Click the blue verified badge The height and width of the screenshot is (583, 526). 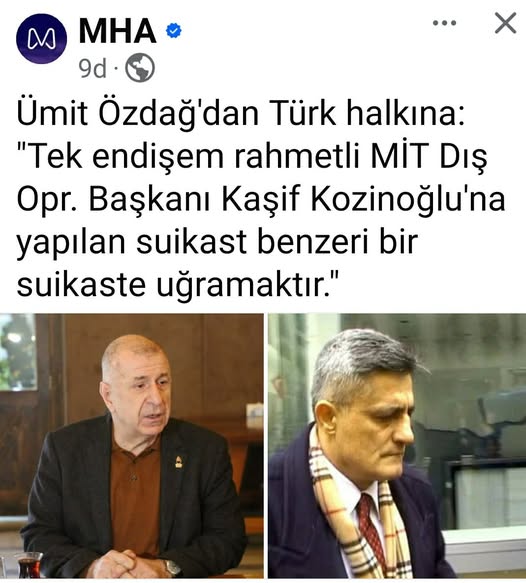click(x=173, y=31)
